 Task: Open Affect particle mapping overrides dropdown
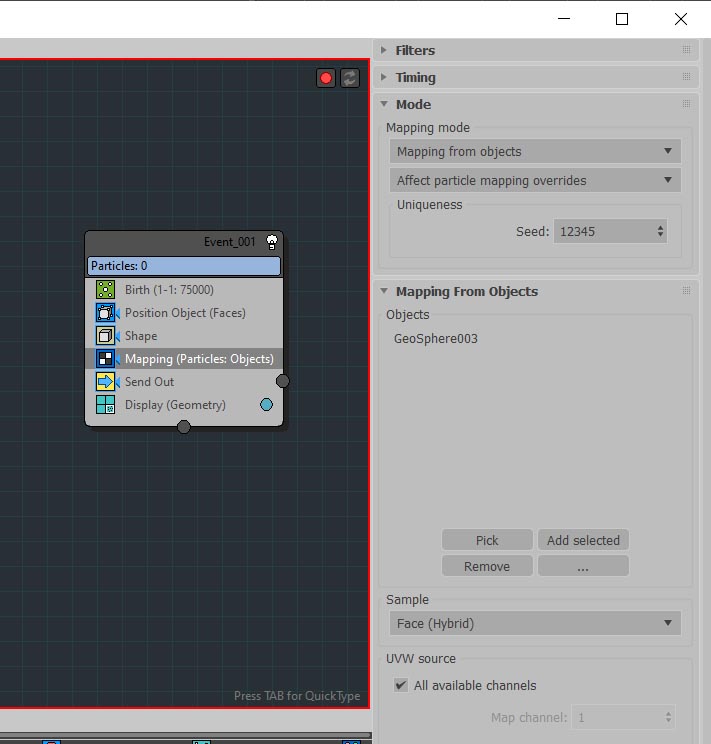[535, 180]
